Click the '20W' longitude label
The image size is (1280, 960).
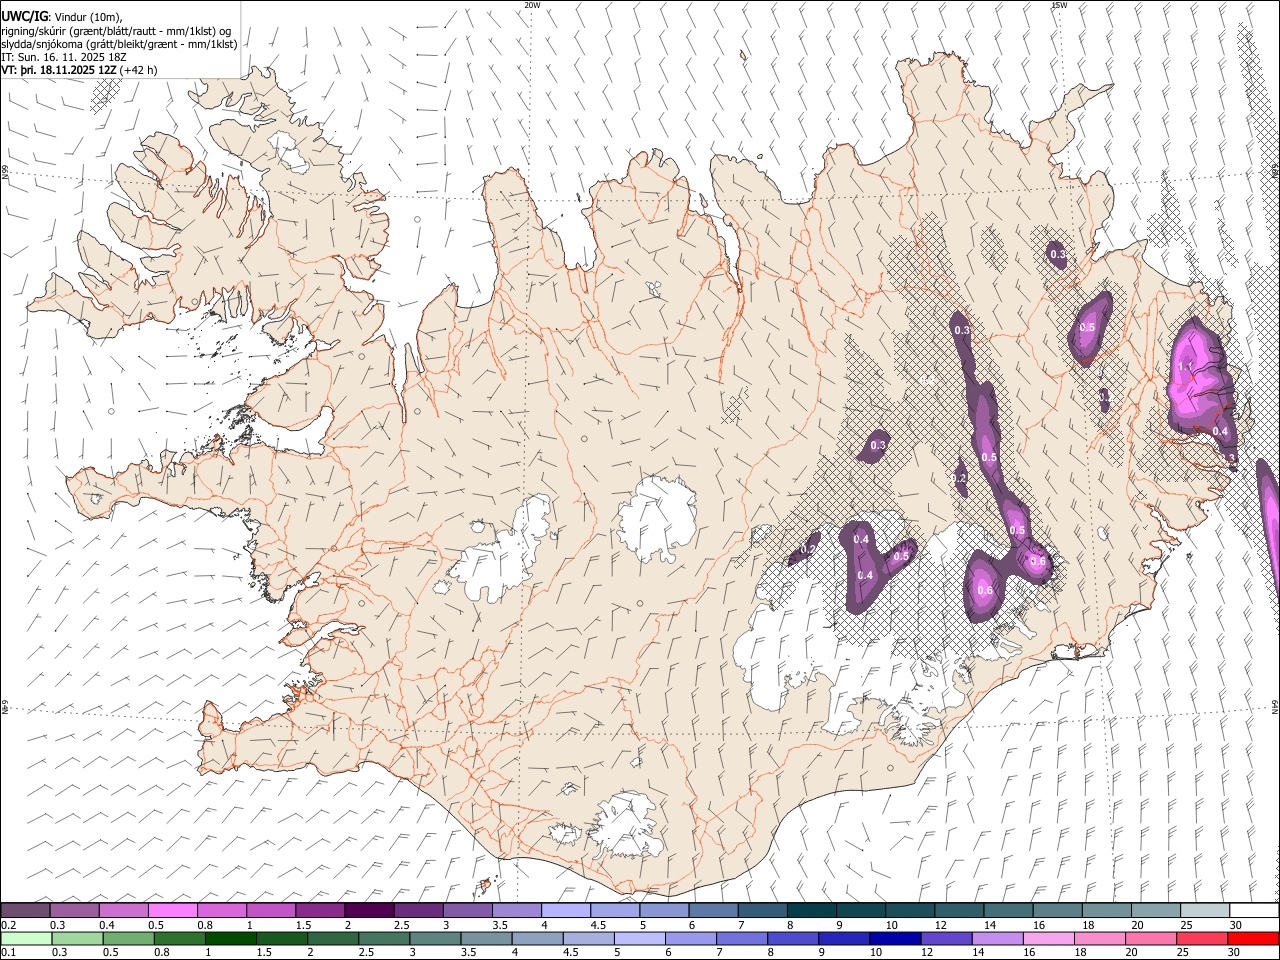[x=532, y=5]
